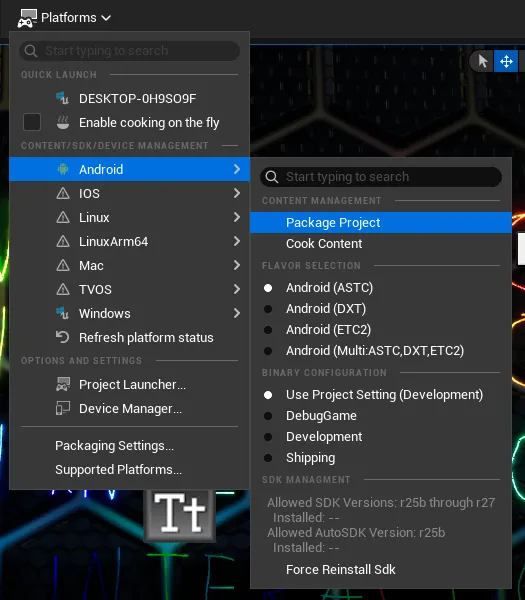Click the Project Launcher icon
The height and width of the screenshot is (600, 525).
pos(63,384)
